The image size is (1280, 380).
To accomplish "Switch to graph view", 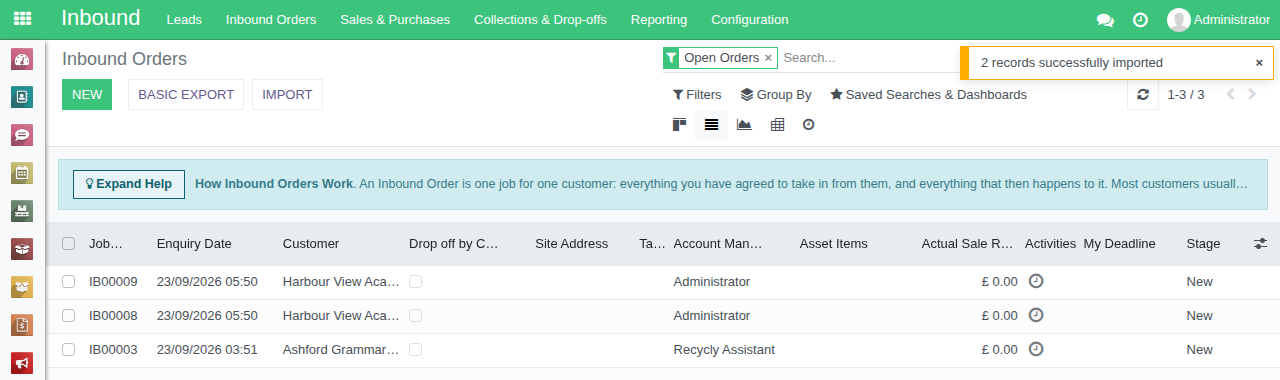I will 744,125.
